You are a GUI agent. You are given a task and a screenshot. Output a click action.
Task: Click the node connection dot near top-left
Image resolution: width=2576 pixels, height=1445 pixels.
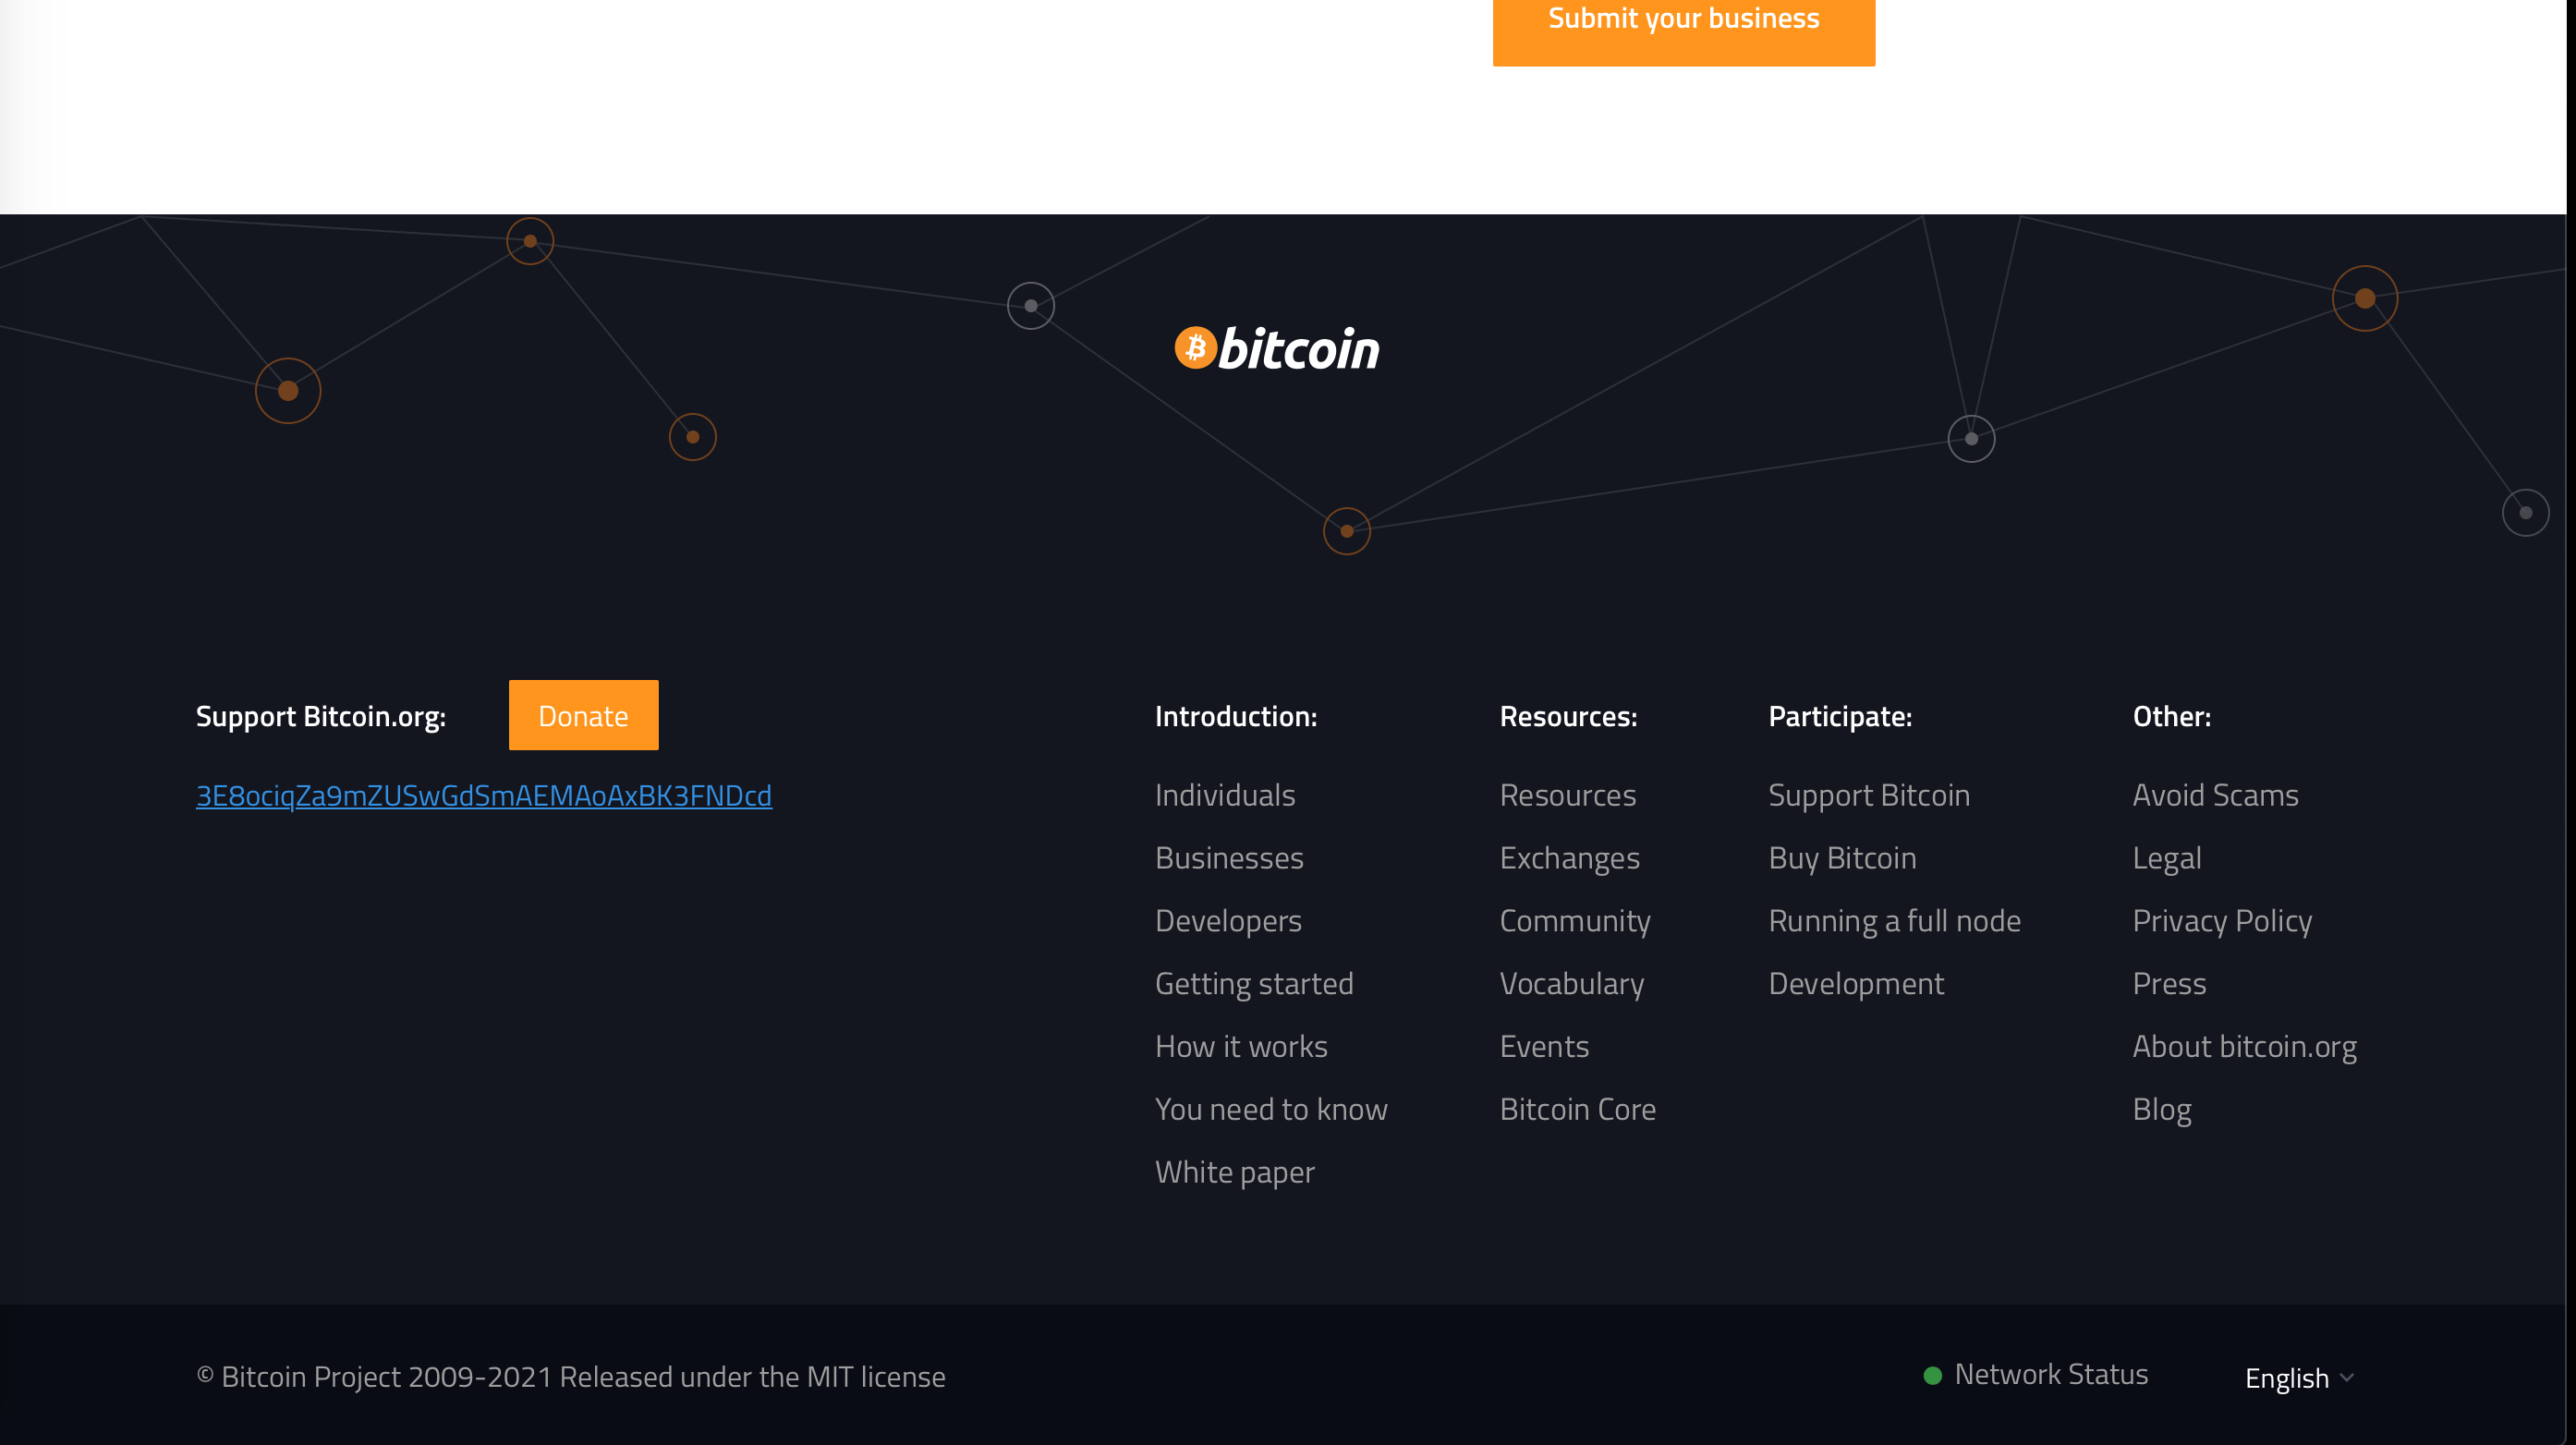[x=288, y=387]
